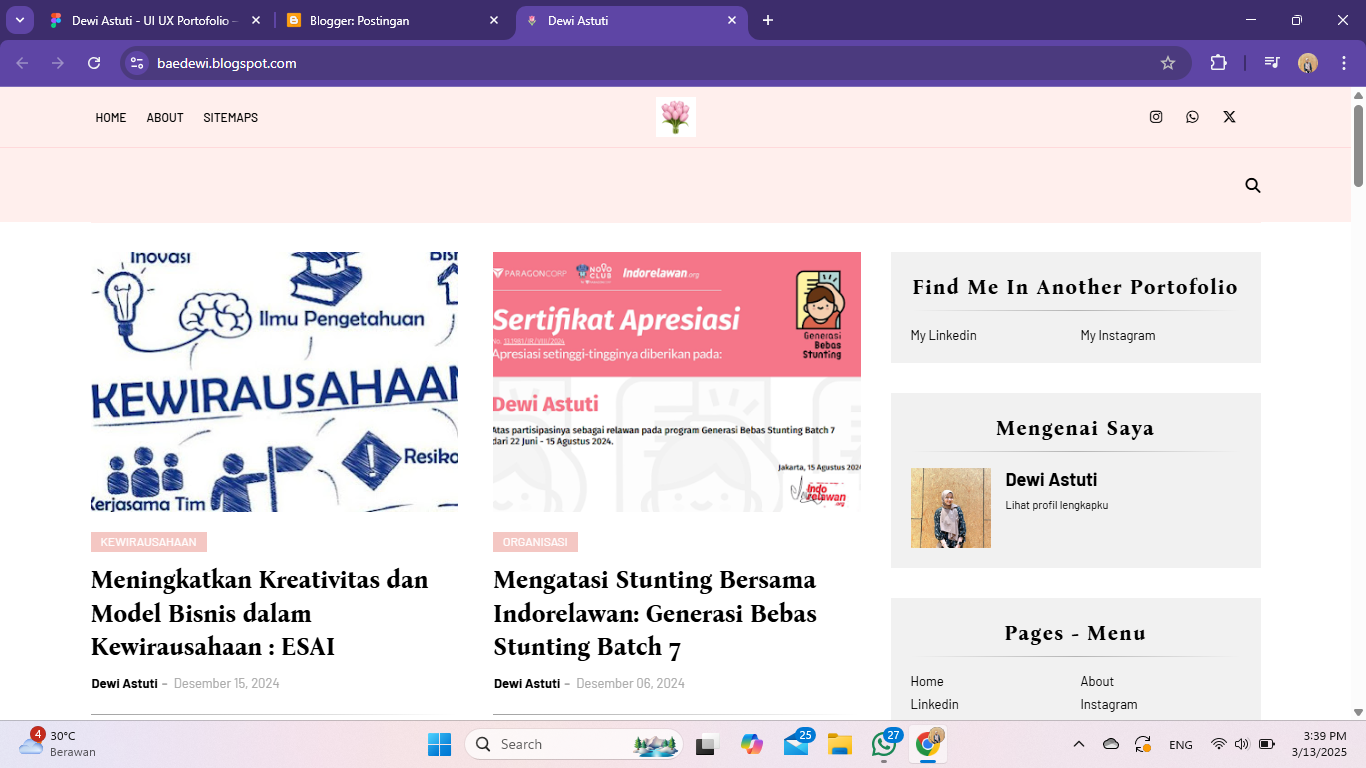Click author Dewi Astuti under Desember 06 post

tap(527, 683)
